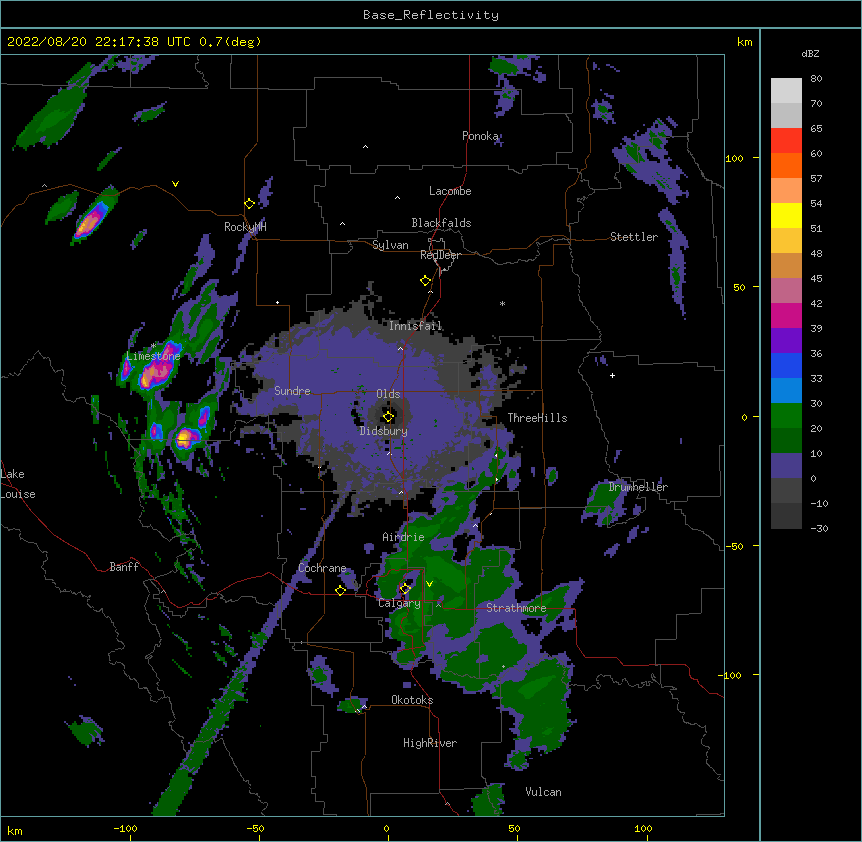The width and height of the screenshot is (862, 842).
Task: Click the Strathmore city label
Action: point(516,608)
